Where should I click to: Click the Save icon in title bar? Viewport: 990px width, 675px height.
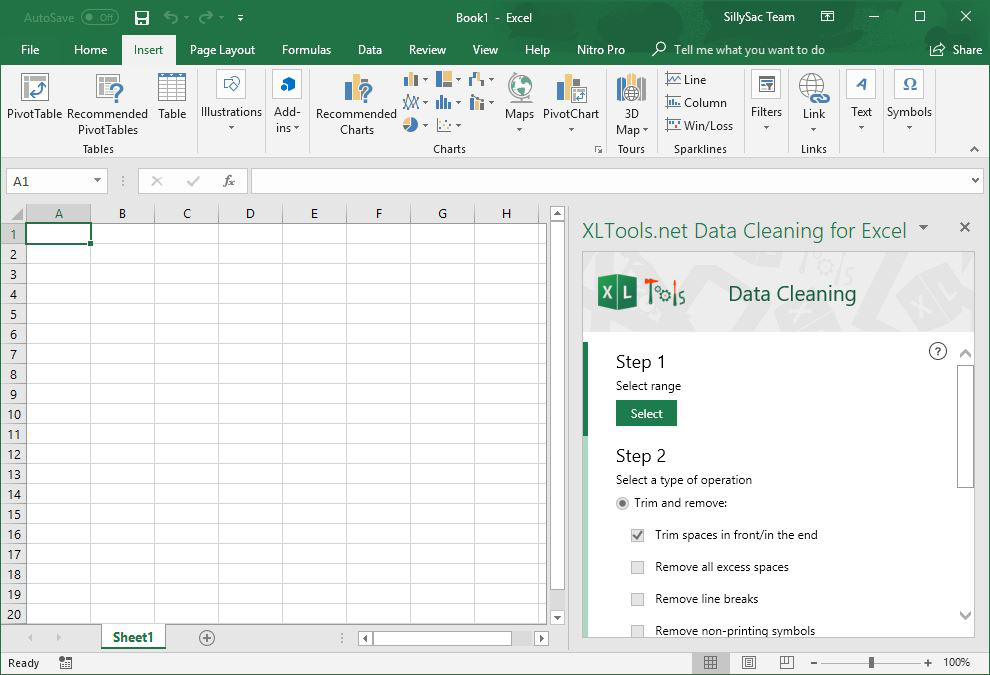click(142, 18)
